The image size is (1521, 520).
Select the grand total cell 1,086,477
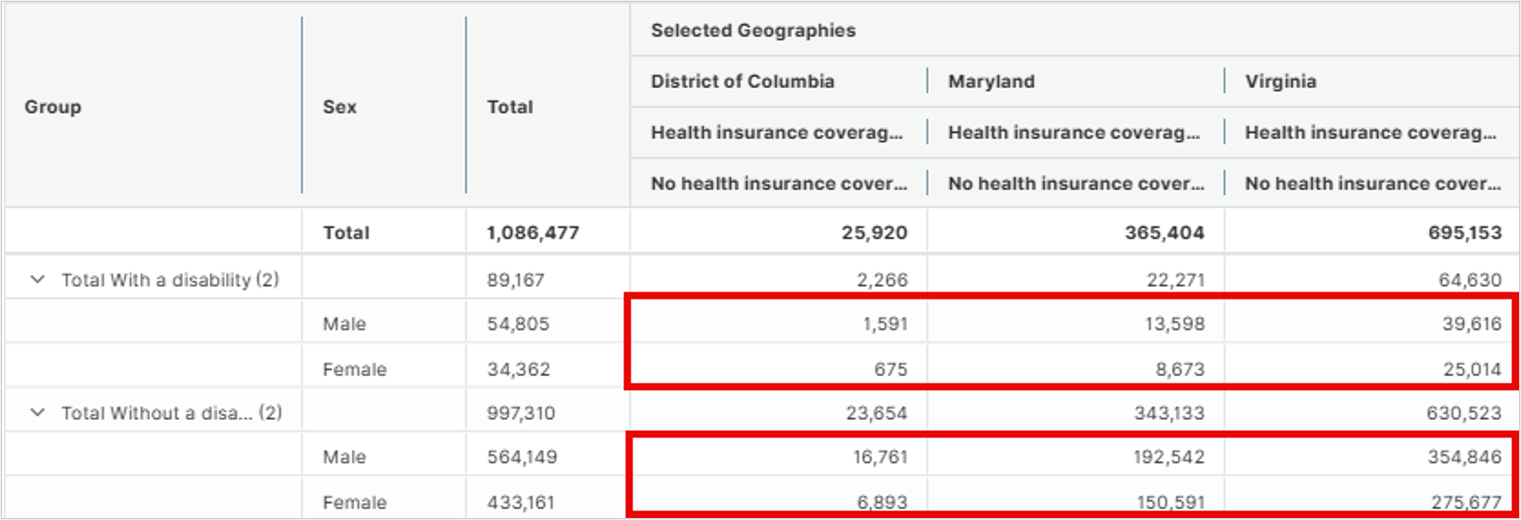coord(533,233)
